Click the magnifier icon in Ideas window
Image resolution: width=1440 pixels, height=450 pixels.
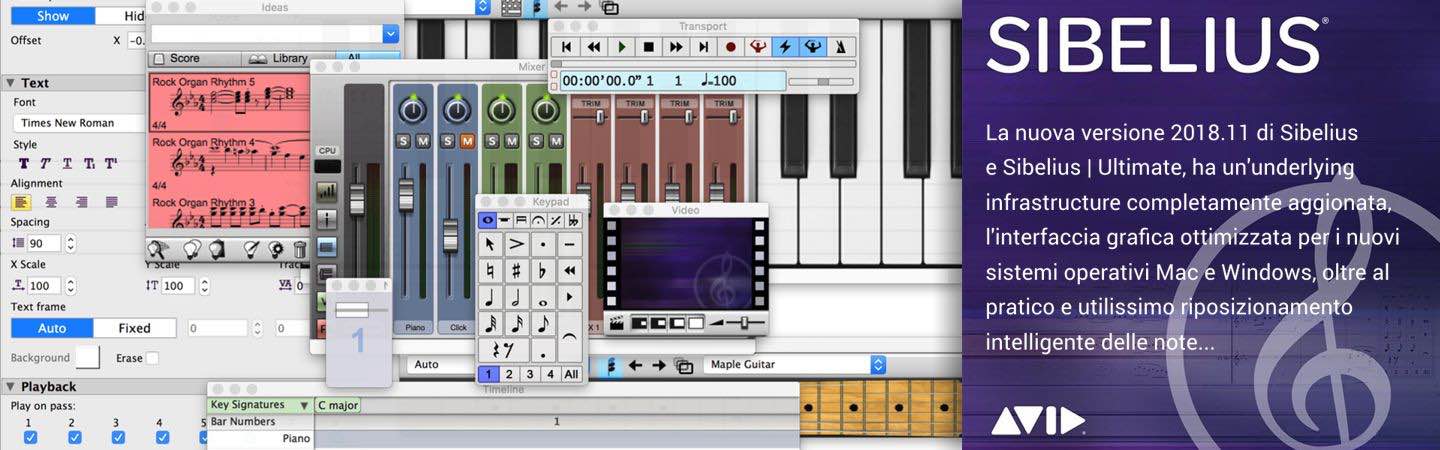(158, 250)
